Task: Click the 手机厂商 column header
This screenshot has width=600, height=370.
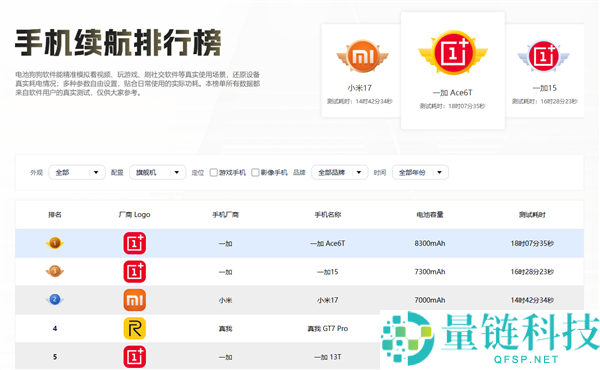Action: click(x=225, y=215)
